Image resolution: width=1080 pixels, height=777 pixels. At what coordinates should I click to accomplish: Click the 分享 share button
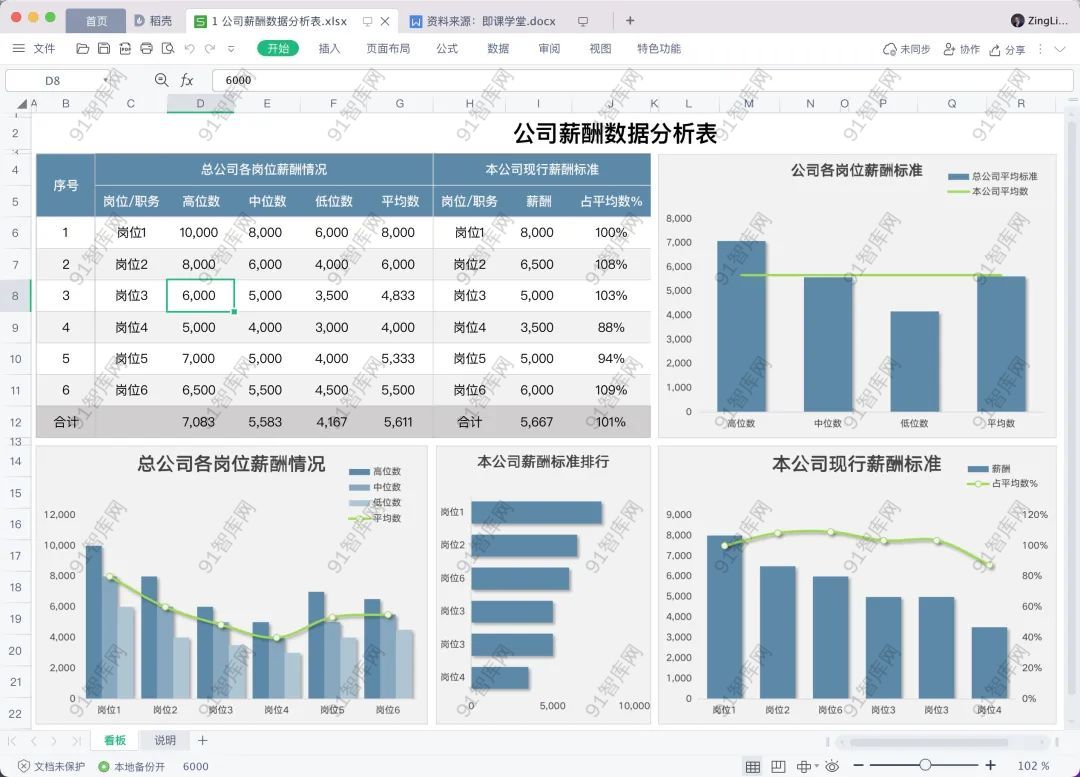click(1007, 49)
